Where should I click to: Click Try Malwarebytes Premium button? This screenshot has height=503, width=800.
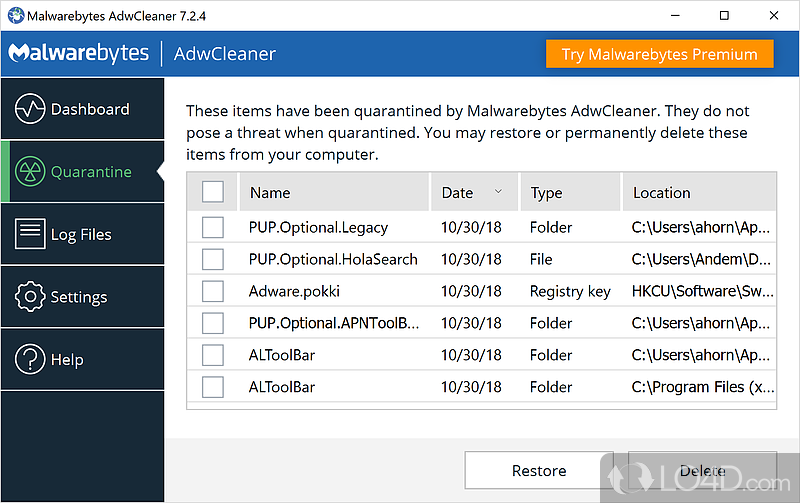click(x=660, y=54)
